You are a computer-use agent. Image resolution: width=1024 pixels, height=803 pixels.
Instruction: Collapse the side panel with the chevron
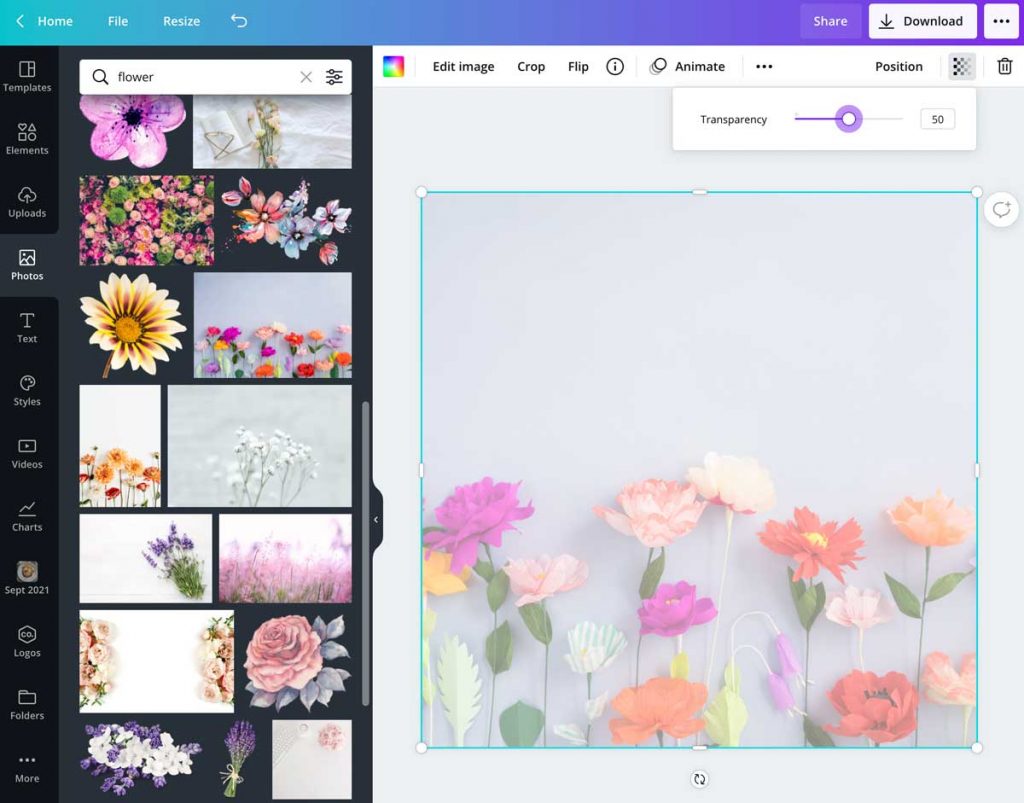[x=377, y=519]
